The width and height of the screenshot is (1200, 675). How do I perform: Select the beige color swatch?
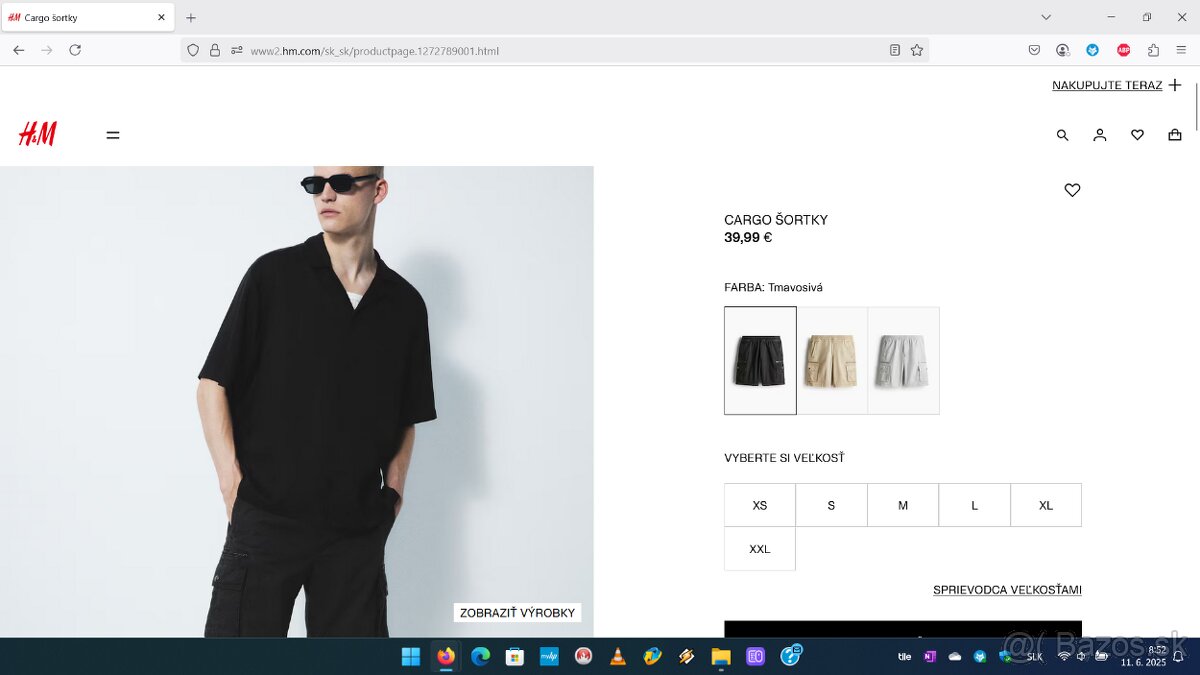[x=832, y=360]
